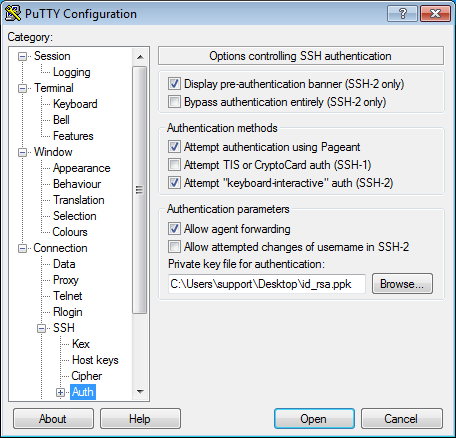Collapse the Connection tree node
The image size is (456, 438).
[22, 248]
